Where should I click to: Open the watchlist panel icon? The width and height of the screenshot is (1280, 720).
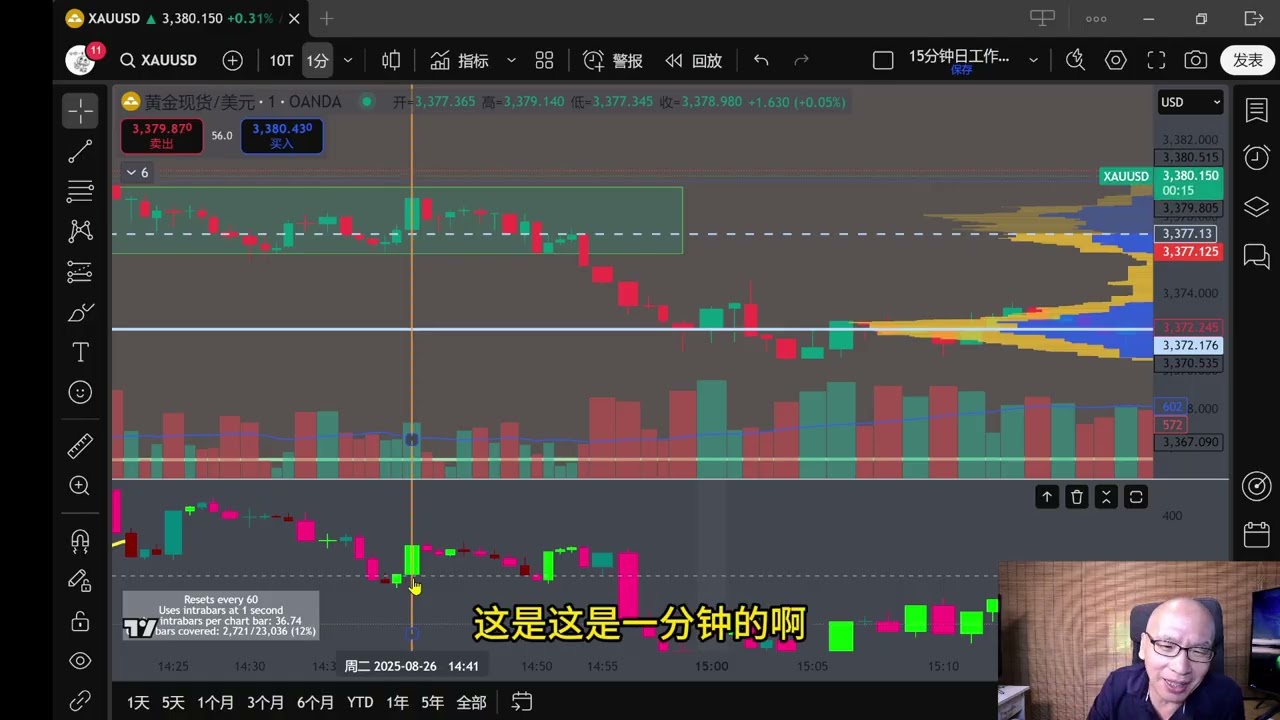1256,110
